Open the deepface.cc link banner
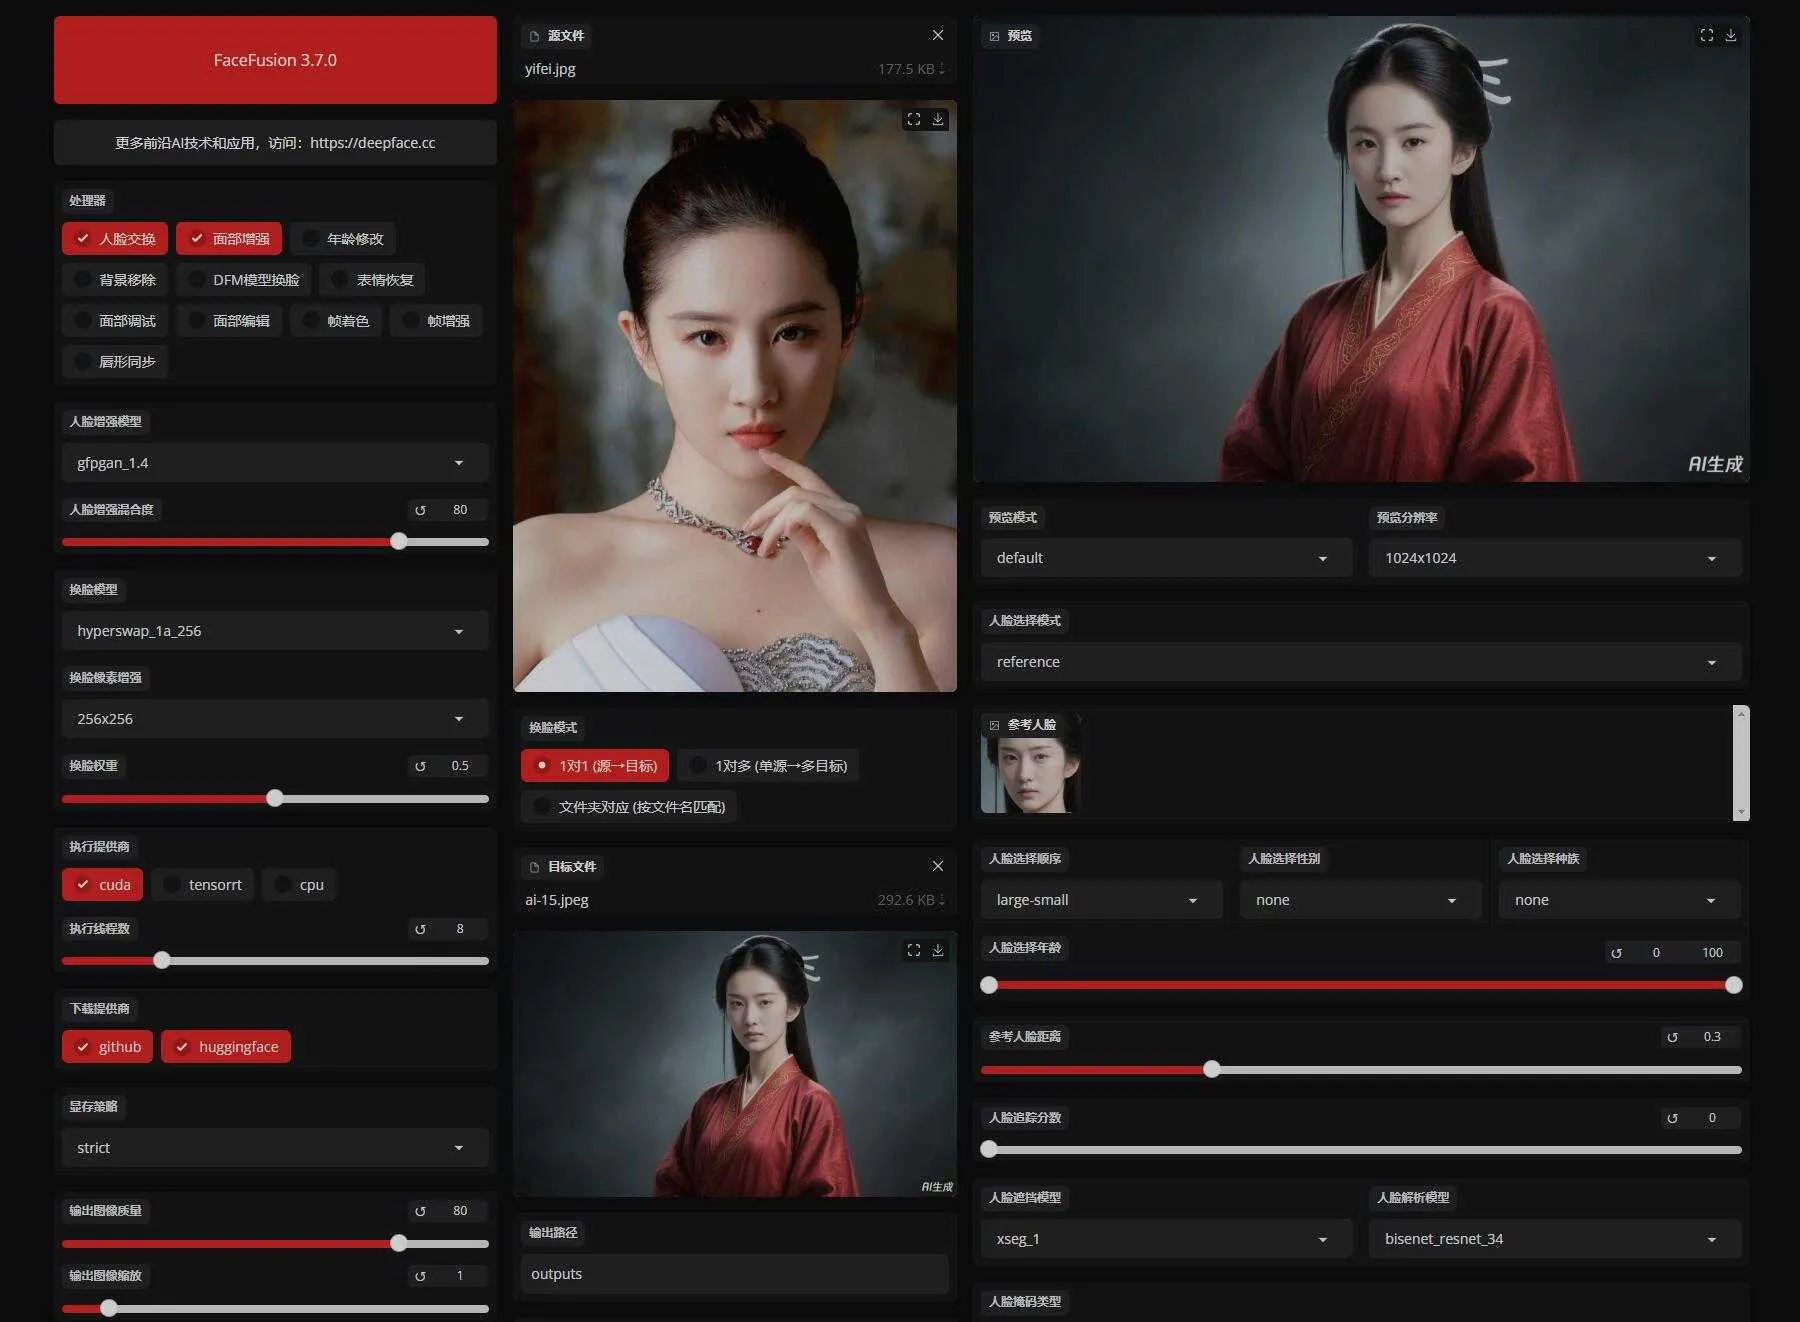Screen dimensions: 1800x1322 (x=275, y=143)
